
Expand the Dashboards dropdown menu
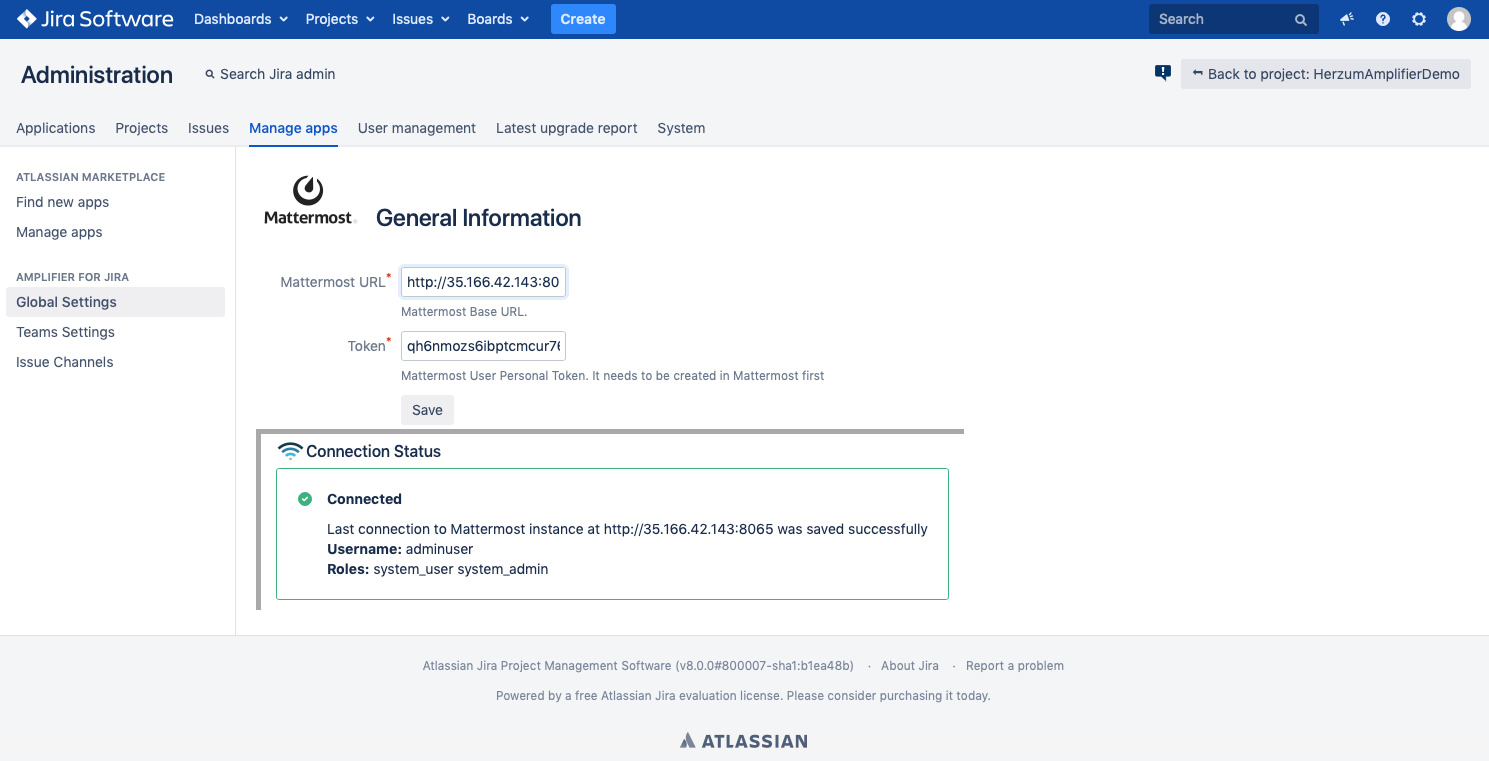pos(241,19)
